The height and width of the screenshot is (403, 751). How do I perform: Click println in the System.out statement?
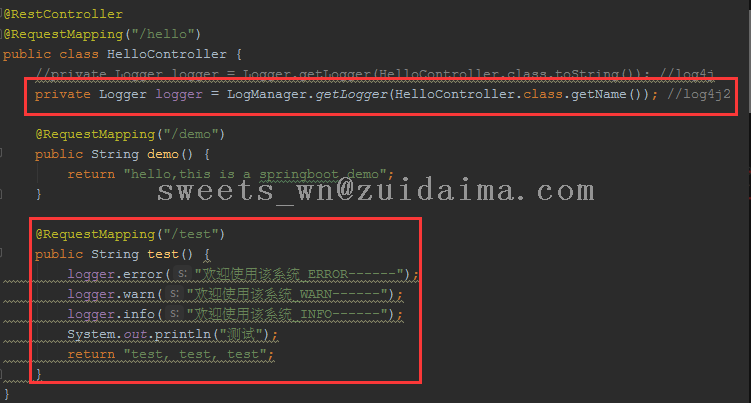click(x=182, y=334)
